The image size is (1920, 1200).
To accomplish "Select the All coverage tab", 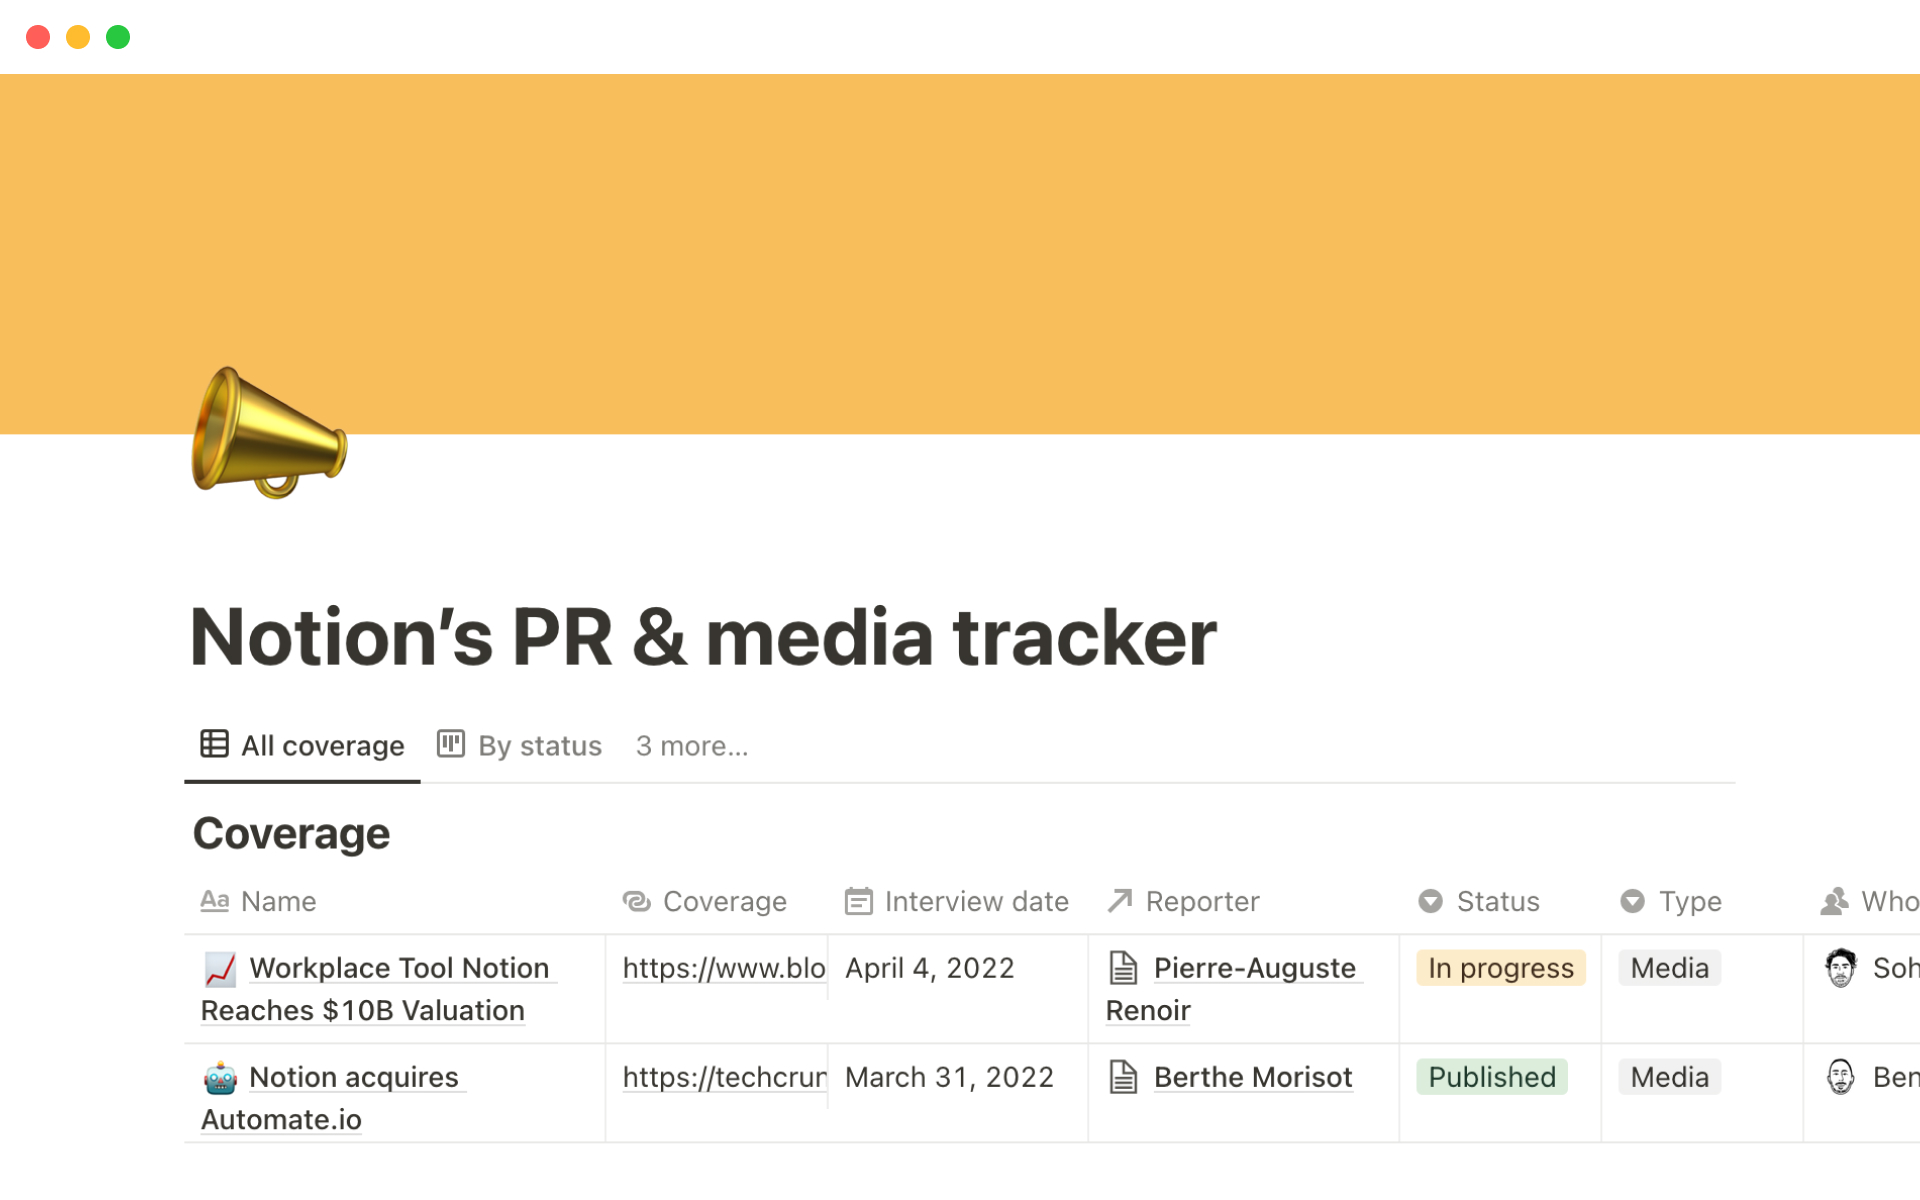I will pos(322,746).
